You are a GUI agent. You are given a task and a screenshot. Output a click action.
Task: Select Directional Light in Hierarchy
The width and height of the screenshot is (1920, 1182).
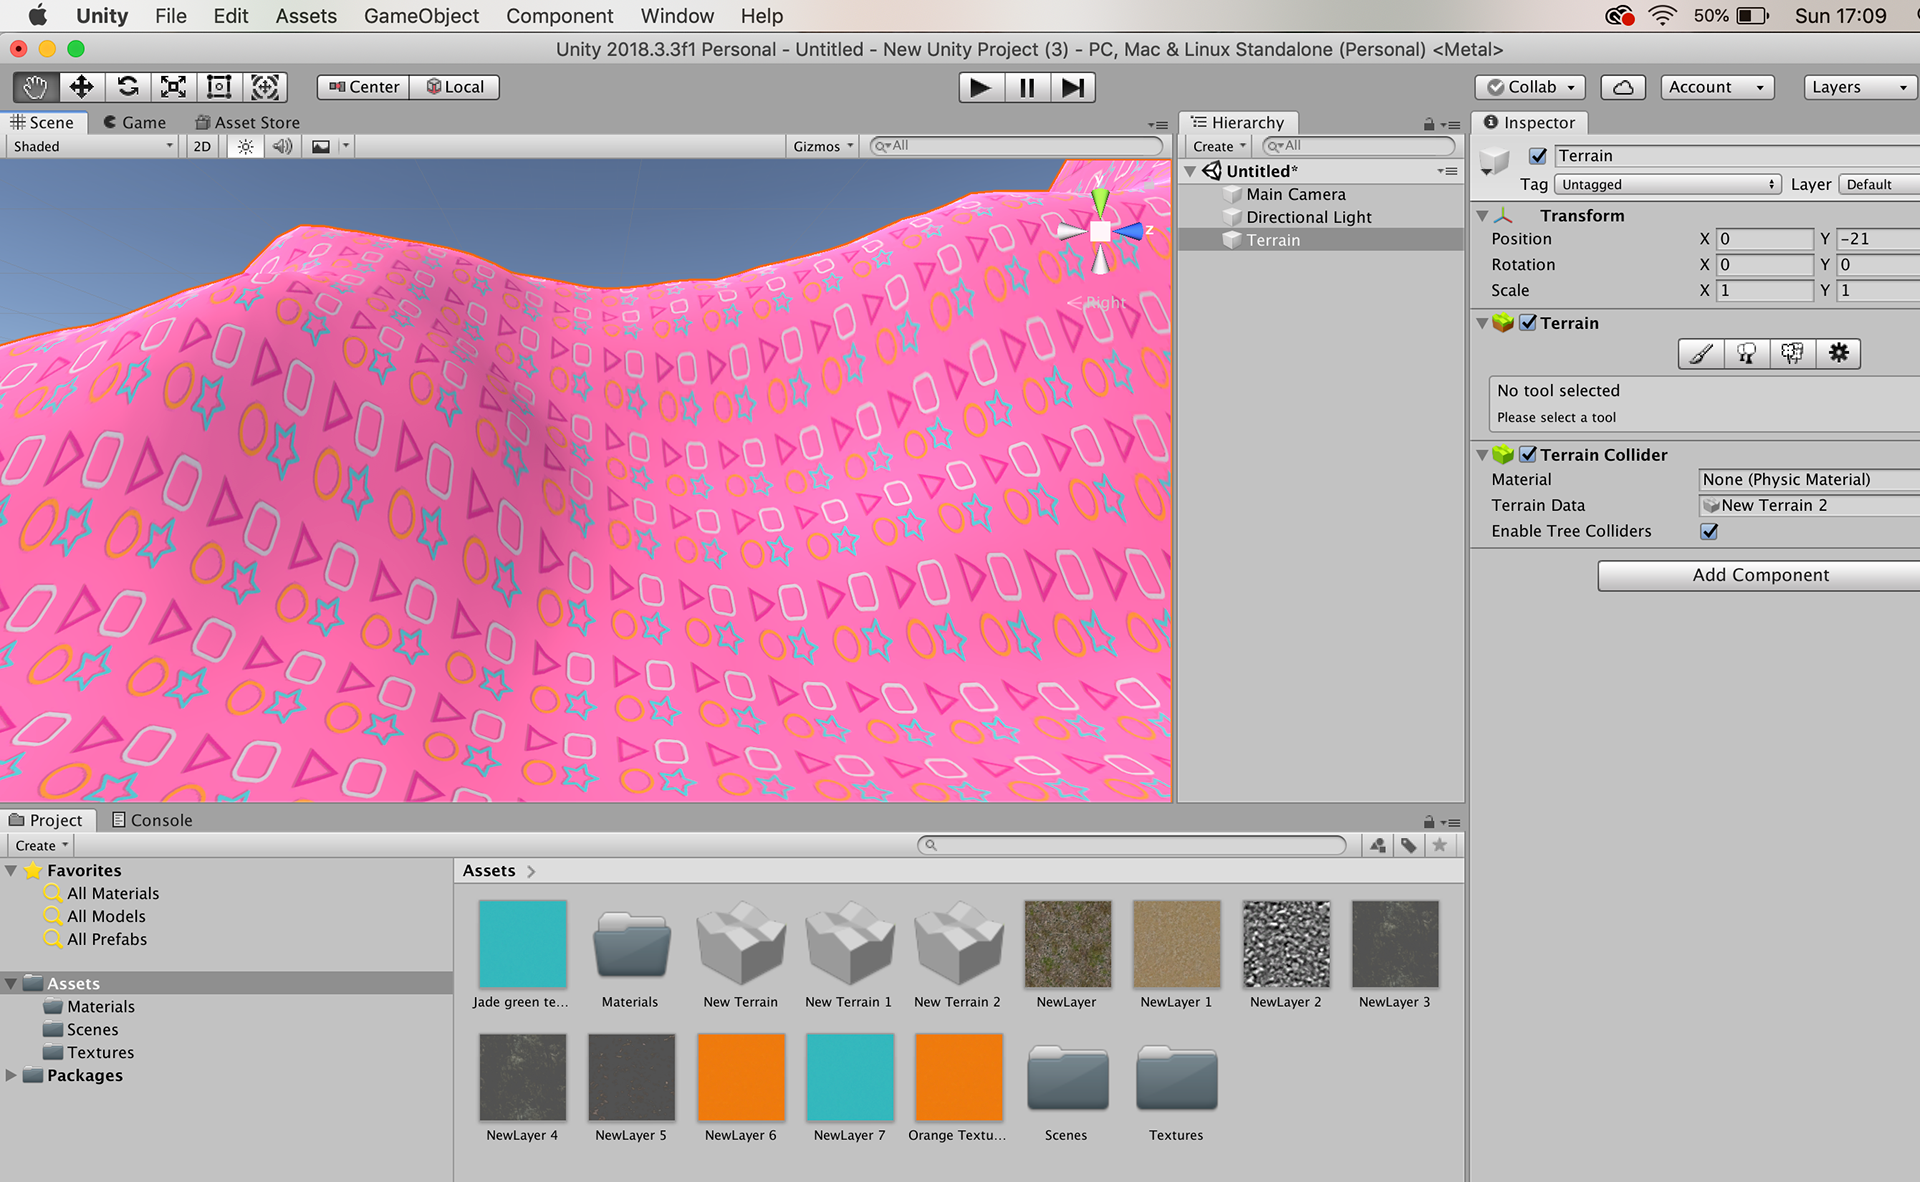coord(1308,217)
